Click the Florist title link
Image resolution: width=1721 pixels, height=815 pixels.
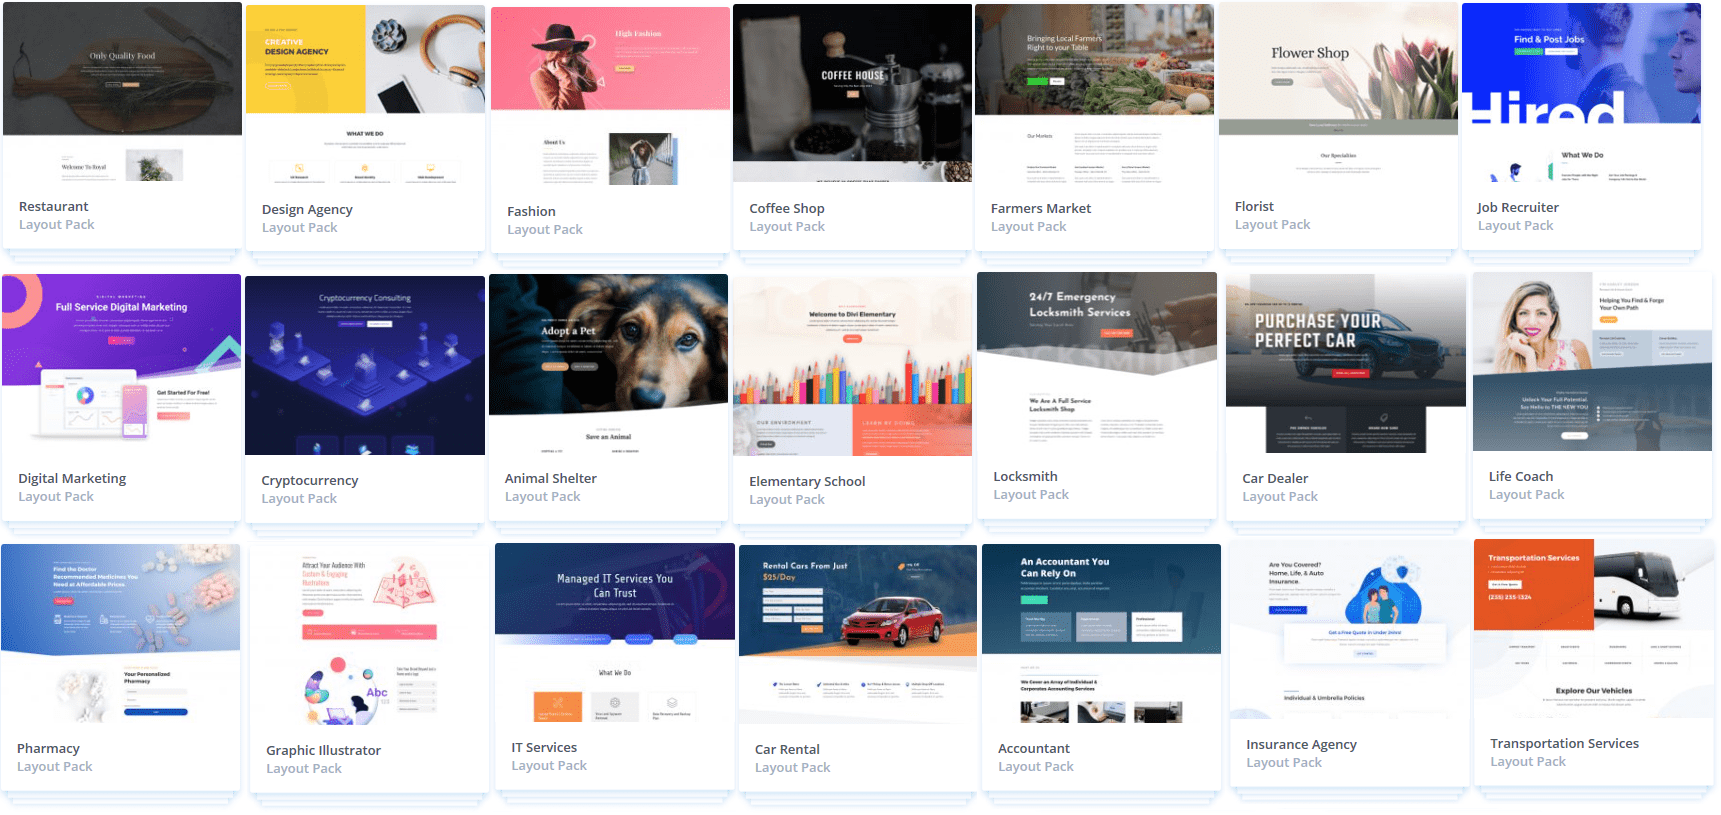[1254, 207]
